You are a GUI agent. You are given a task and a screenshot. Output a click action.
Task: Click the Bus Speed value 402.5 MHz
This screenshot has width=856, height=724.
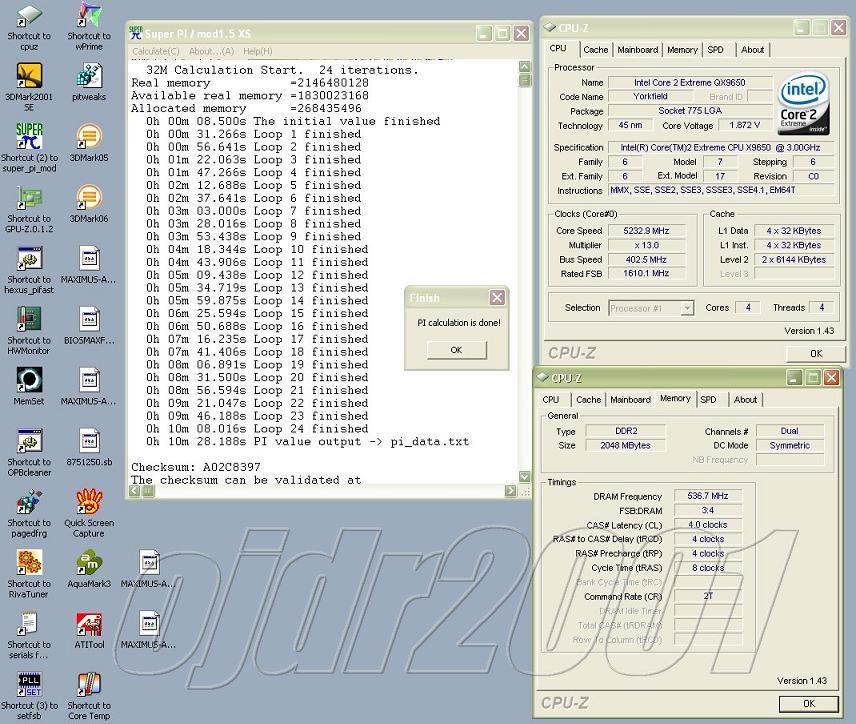[x=646, y=260]
